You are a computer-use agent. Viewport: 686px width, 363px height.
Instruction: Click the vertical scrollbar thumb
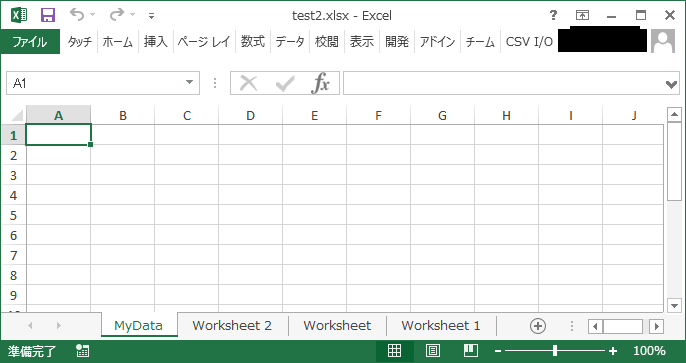point(674,162)
